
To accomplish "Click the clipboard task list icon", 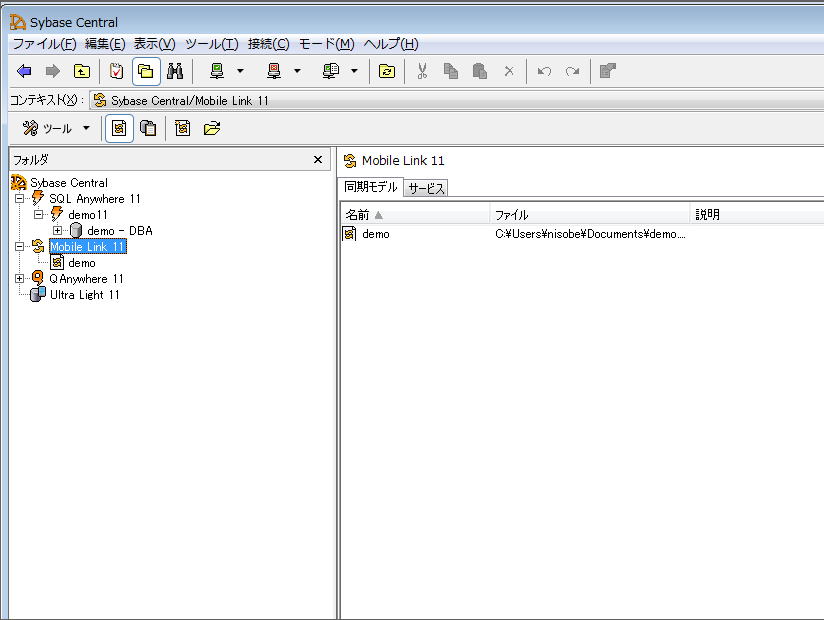I will tap(117, 71).
